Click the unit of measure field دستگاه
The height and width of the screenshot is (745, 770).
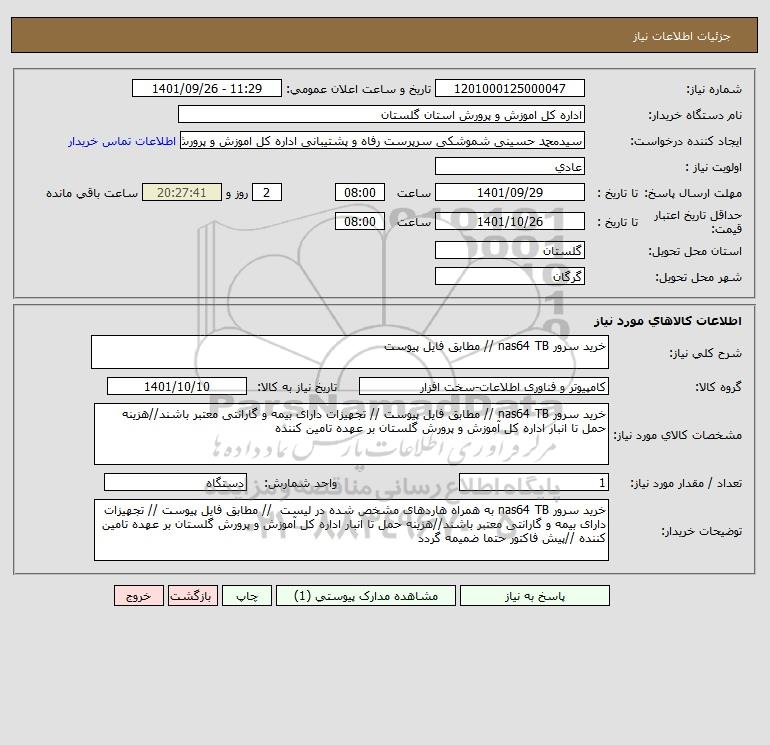[x=175, y=483]
